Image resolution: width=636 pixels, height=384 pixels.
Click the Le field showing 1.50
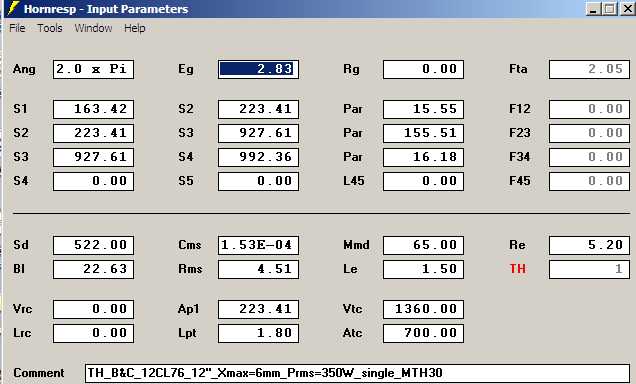pos(423,269)
